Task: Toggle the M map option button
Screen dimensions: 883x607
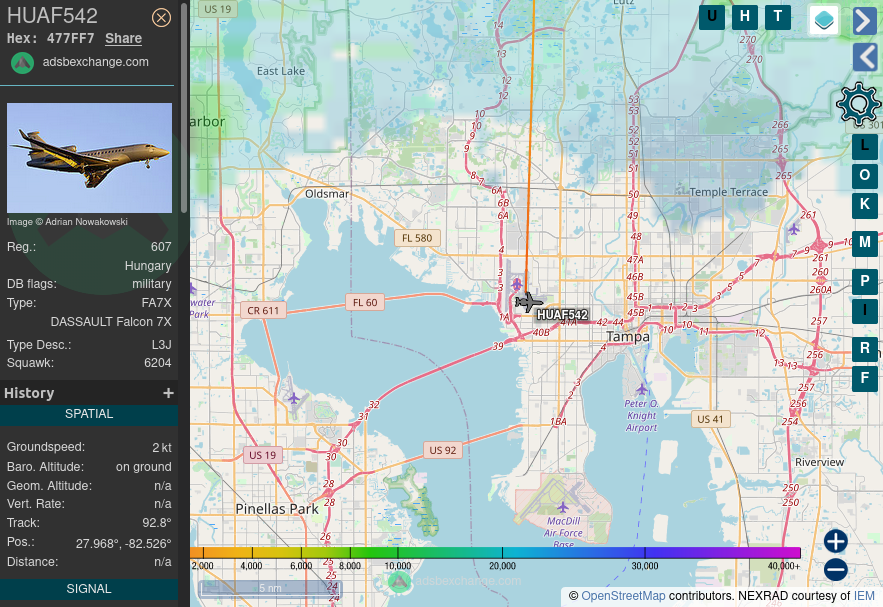Action: [864, 243]
